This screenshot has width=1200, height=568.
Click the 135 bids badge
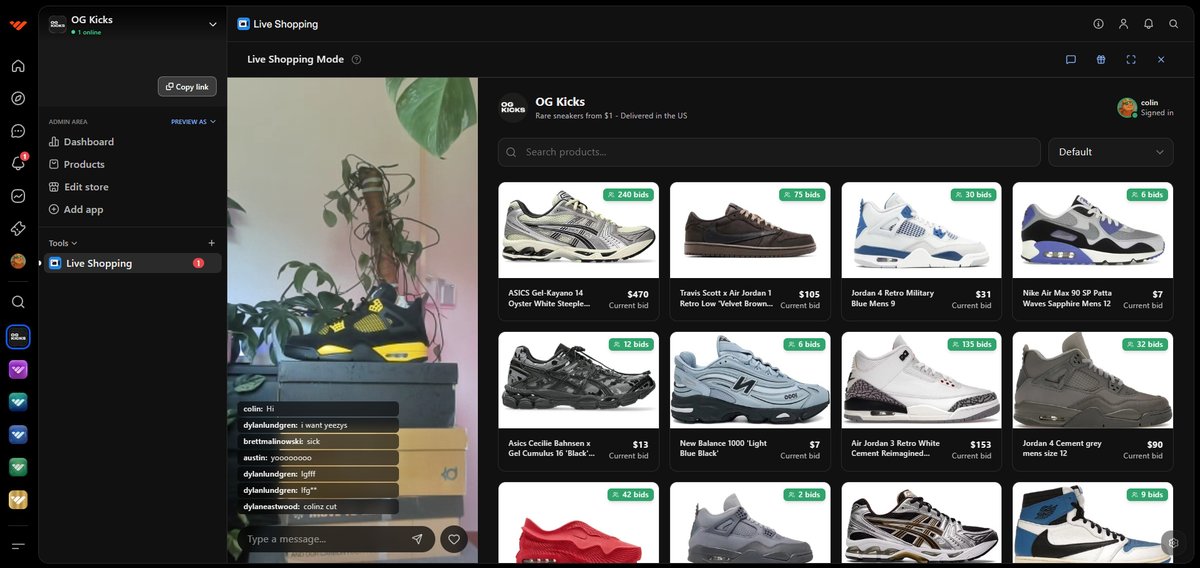[x=970, y=344]
